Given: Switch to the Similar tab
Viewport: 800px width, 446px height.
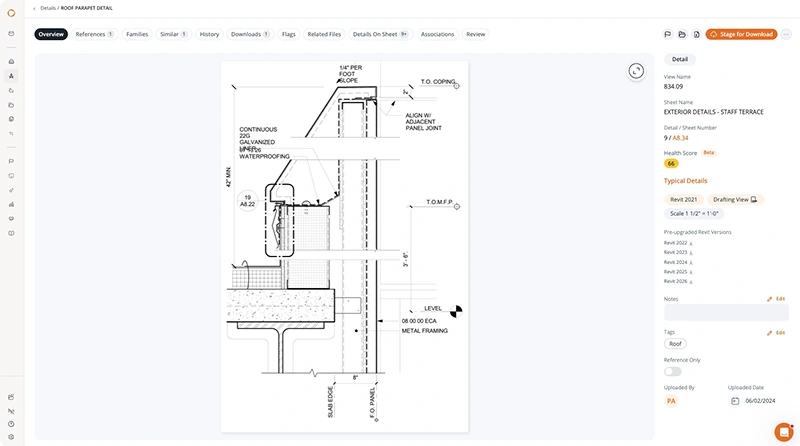Looking at the screenshot, I should click(x=173, y=34).
